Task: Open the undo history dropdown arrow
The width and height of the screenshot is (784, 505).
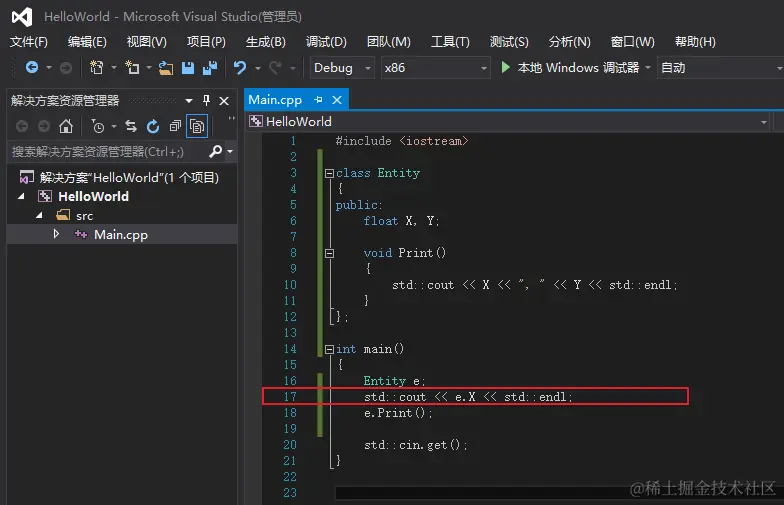Action: pyautogui.click(x=258, y=68)
